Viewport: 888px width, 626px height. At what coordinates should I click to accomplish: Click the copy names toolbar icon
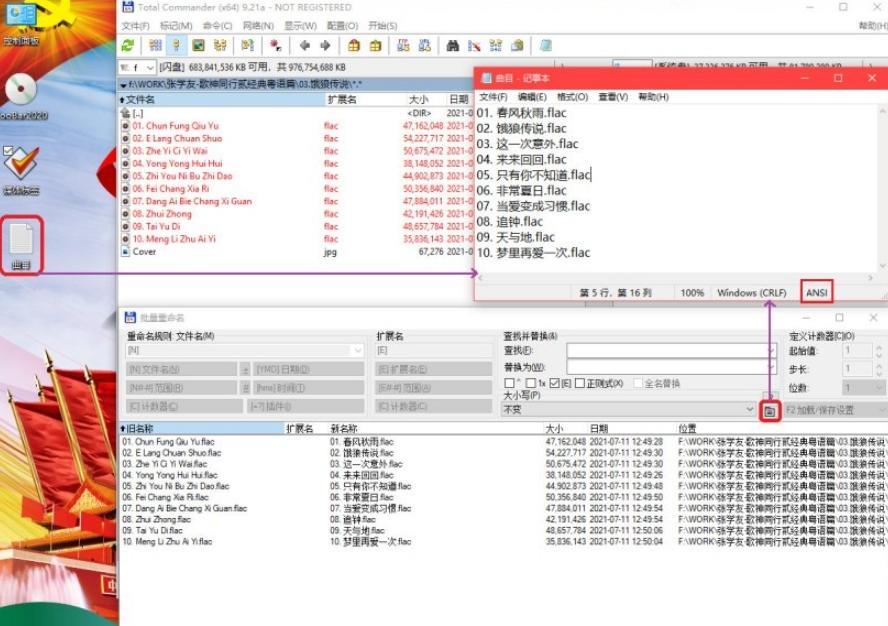(x=517, y=46)
